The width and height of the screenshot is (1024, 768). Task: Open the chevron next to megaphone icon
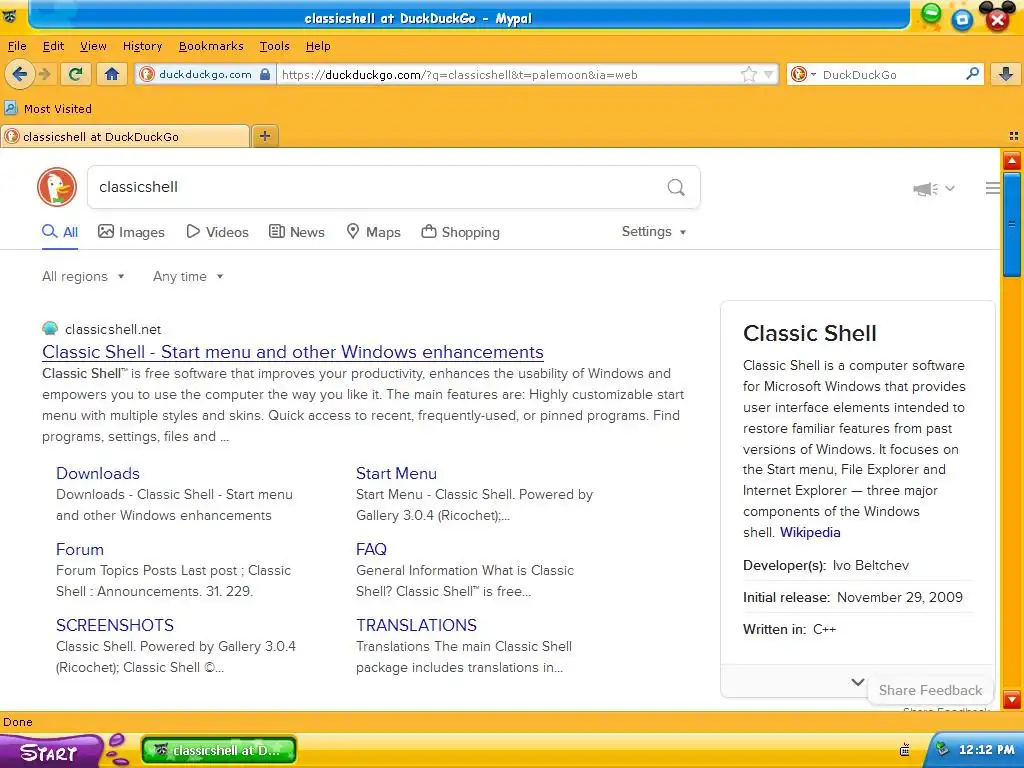click(x=950, y=189)
